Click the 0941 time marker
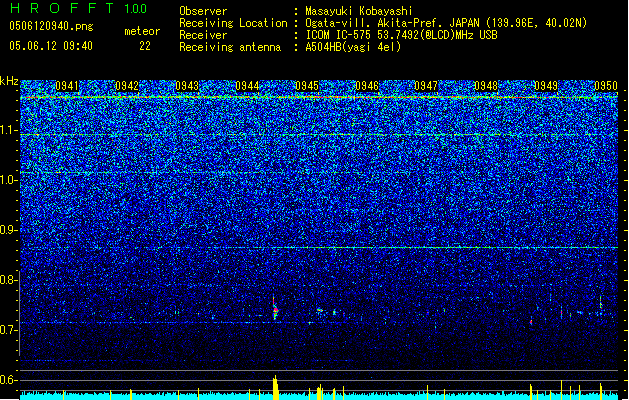629x400 pixels. click(67, 86)
